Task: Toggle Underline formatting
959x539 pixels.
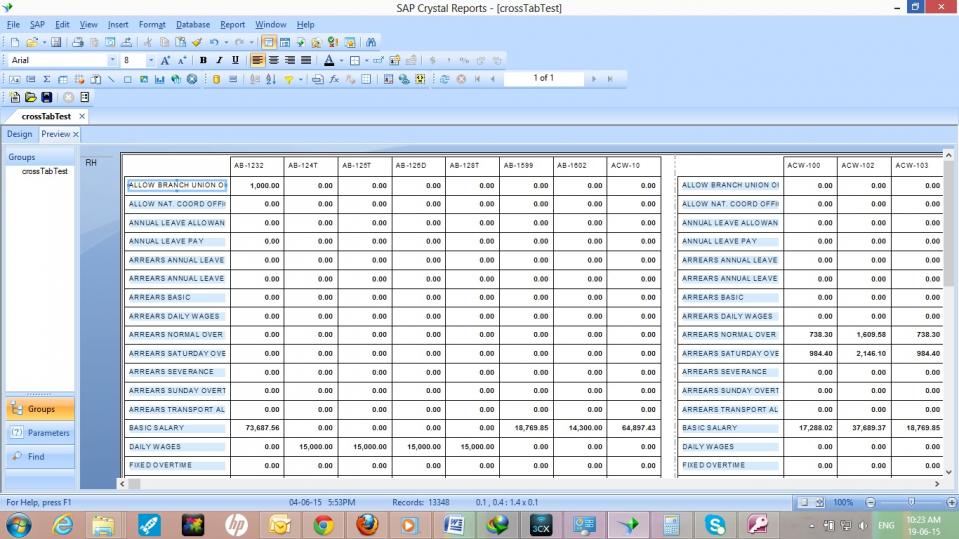Action: coord(235,61)
